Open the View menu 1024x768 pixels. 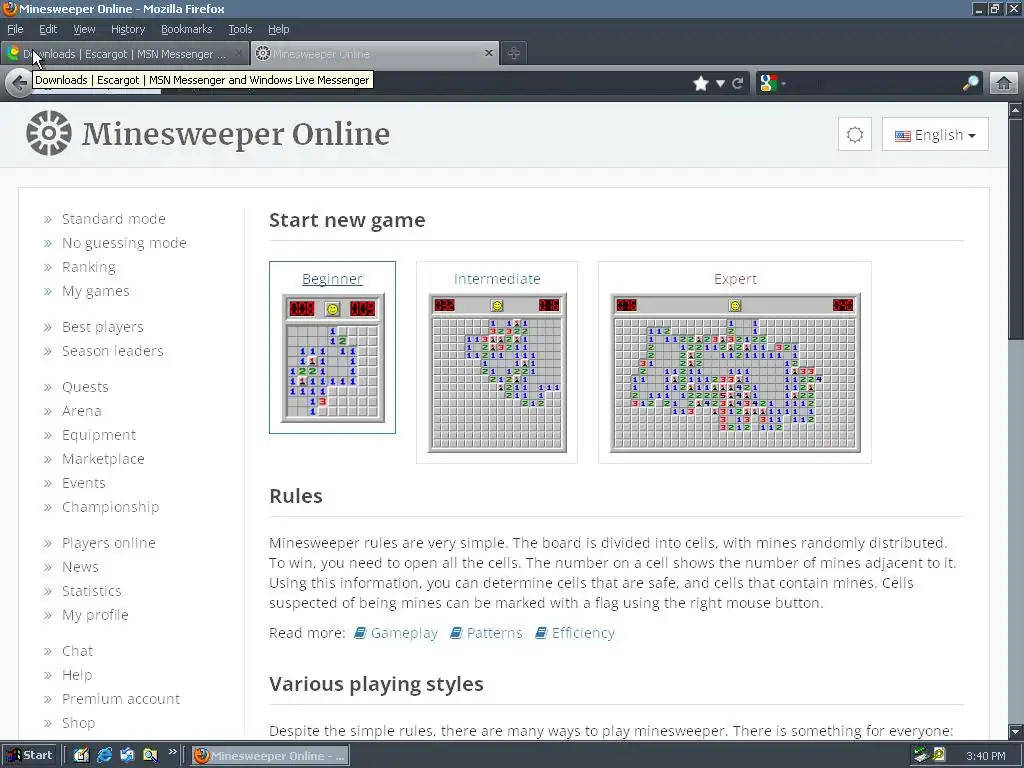click(x=84, y=29)
